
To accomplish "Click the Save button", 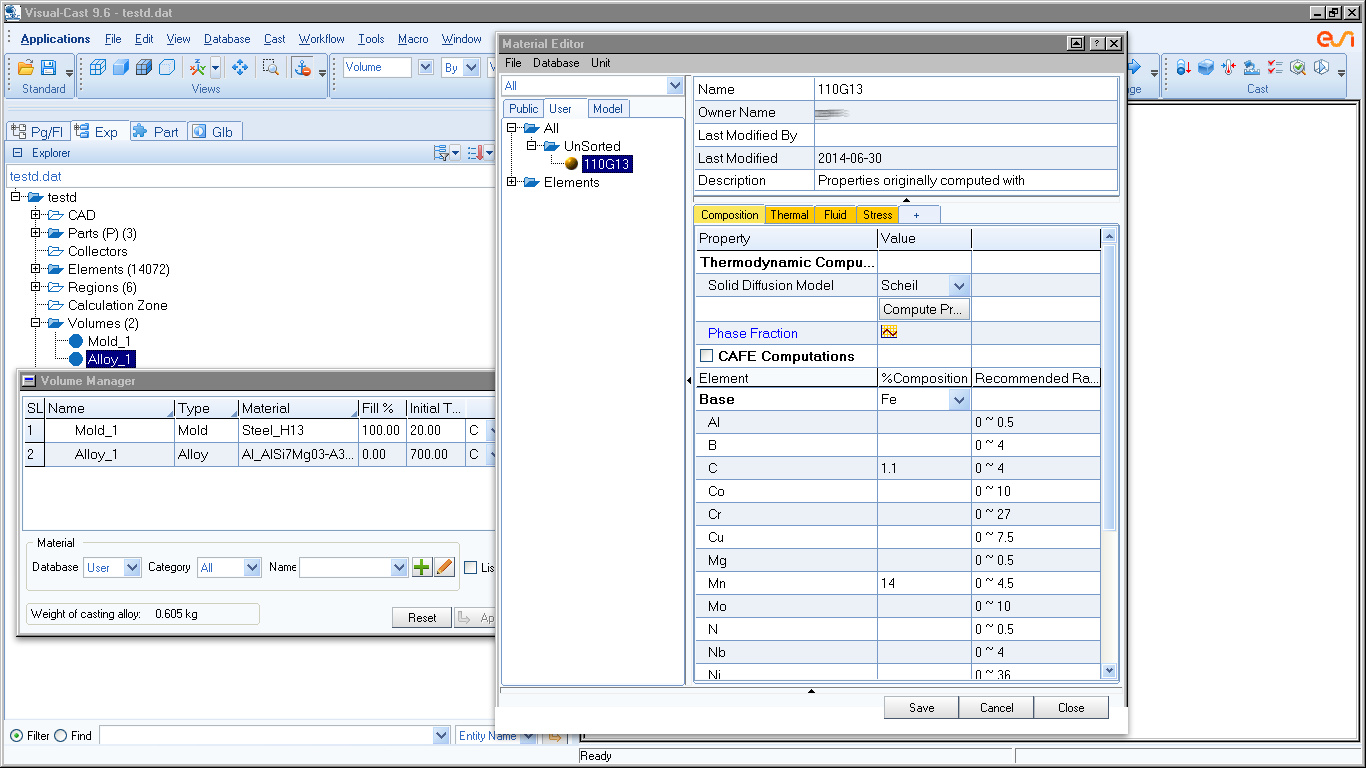I will [921, 707].
